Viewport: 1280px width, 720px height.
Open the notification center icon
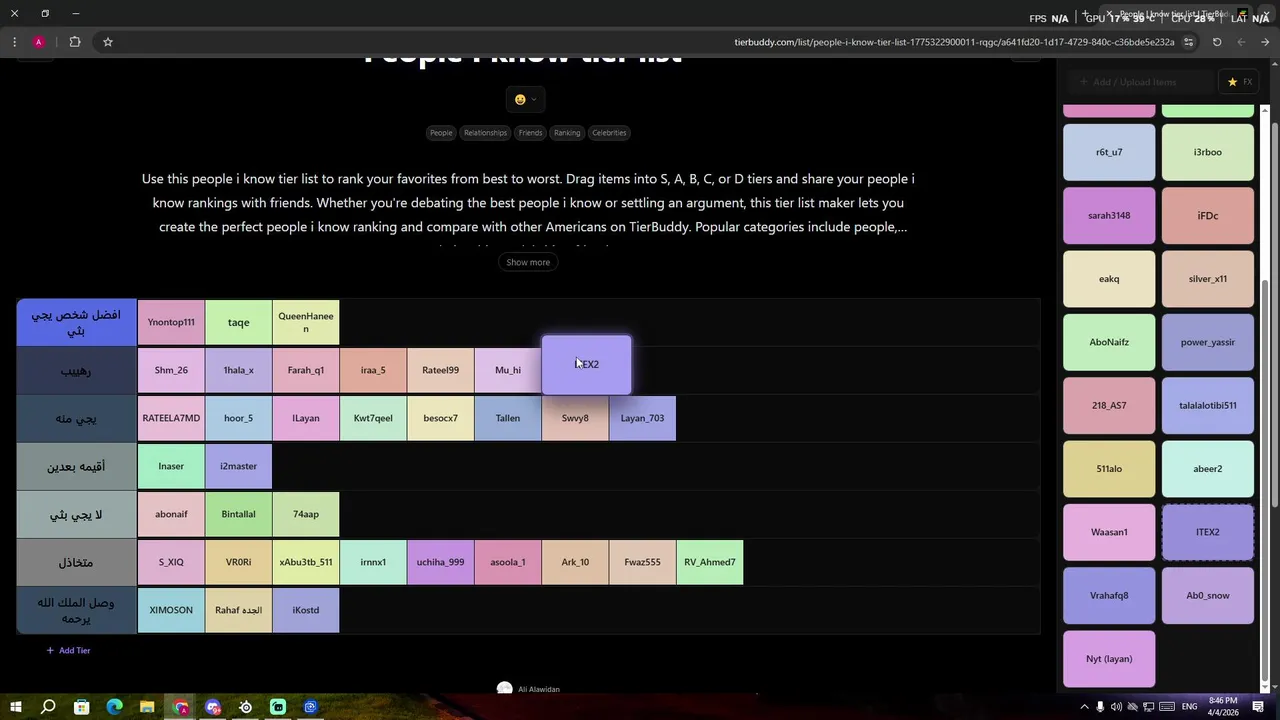pyautogui.click(x=1258, y=707)
